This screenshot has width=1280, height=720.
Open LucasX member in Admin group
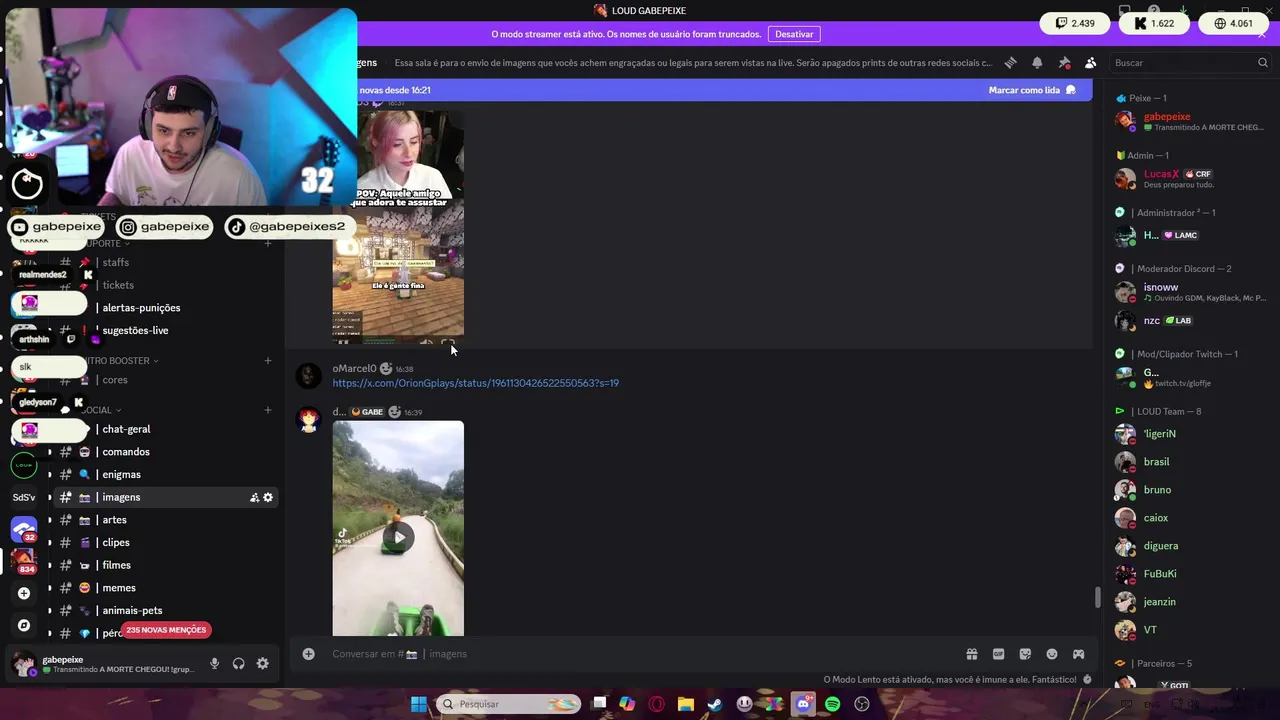pos(1192,178)
